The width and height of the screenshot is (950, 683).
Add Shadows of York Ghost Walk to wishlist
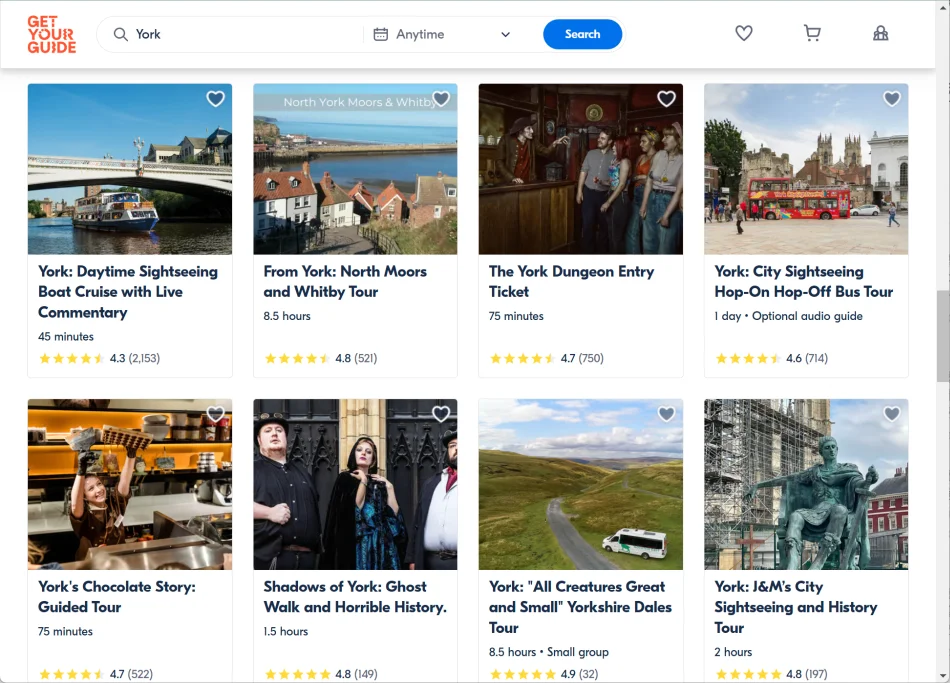coord(441,414)
